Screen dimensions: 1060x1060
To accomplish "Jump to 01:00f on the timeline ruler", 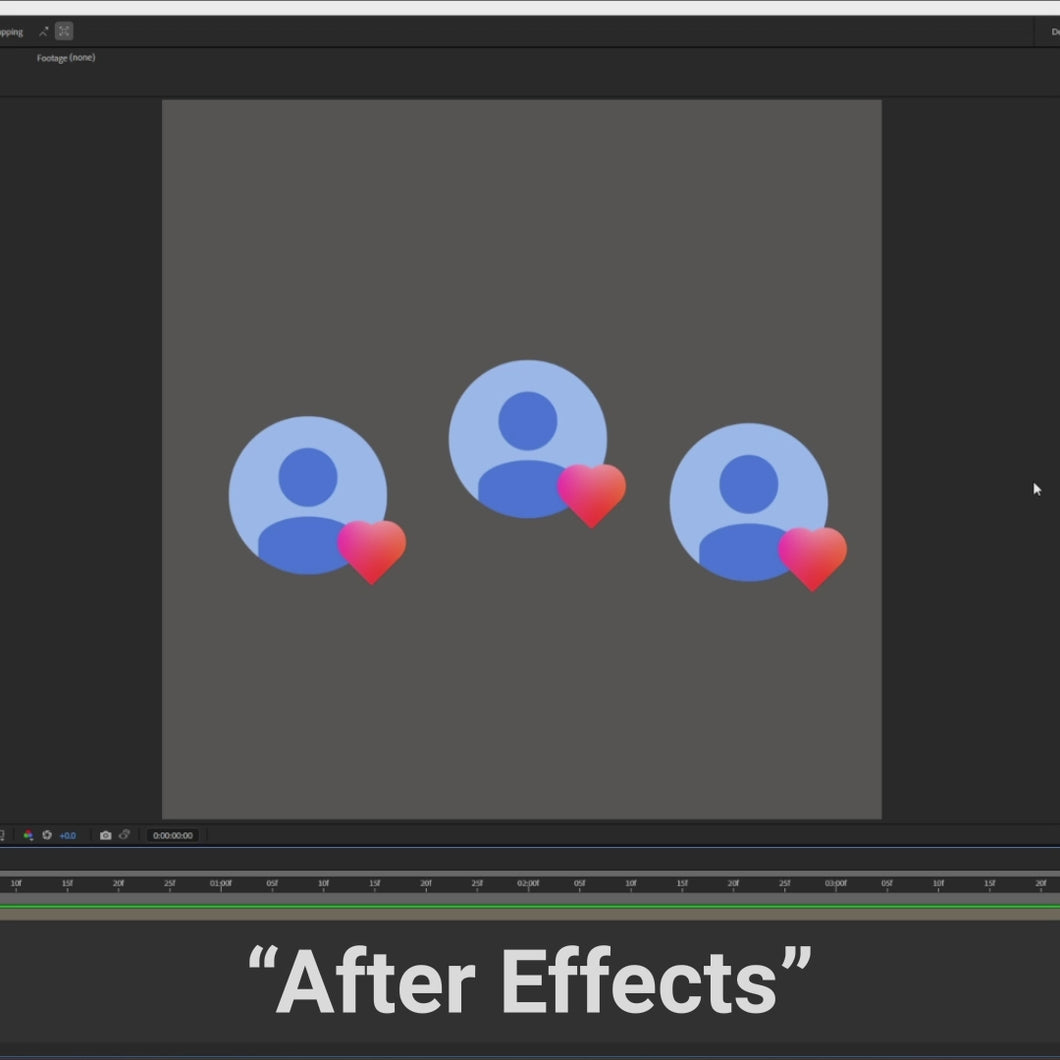I will (x=221, y=884).
